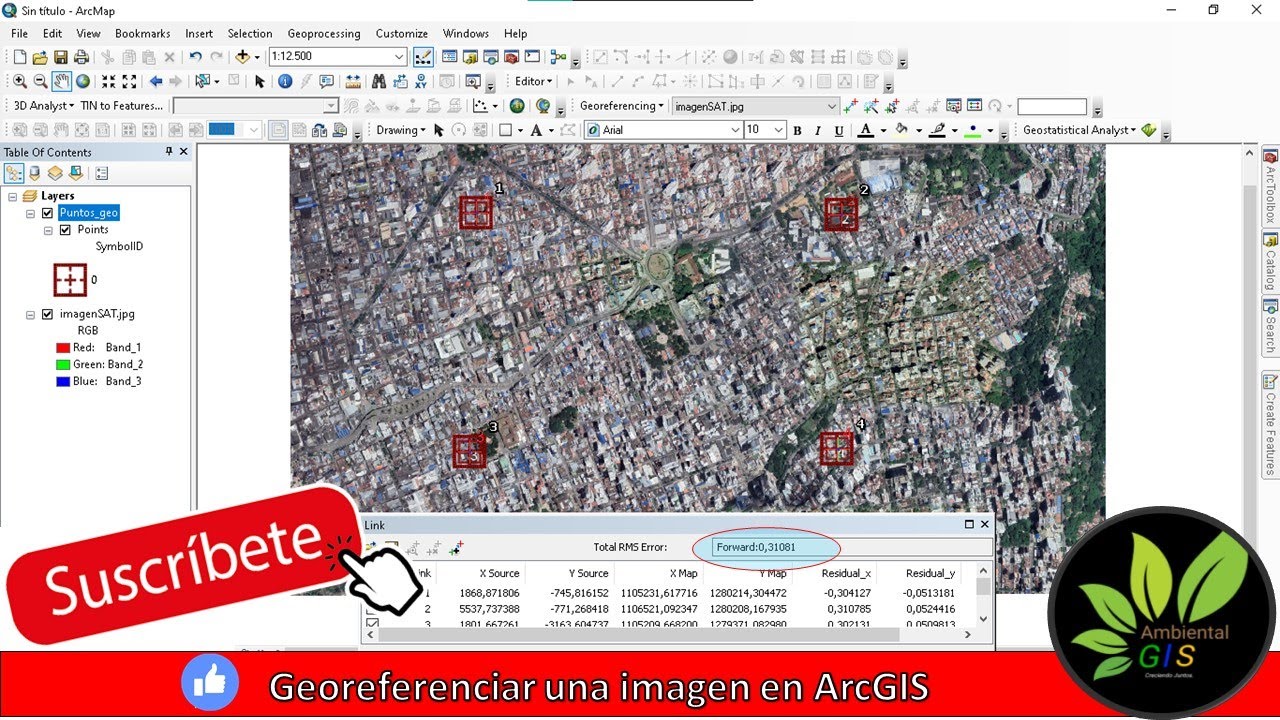The width and height of the screenshot is (1280, 720).
Task: Click the Green Band_2 color swatch
Action: [63, 365]
